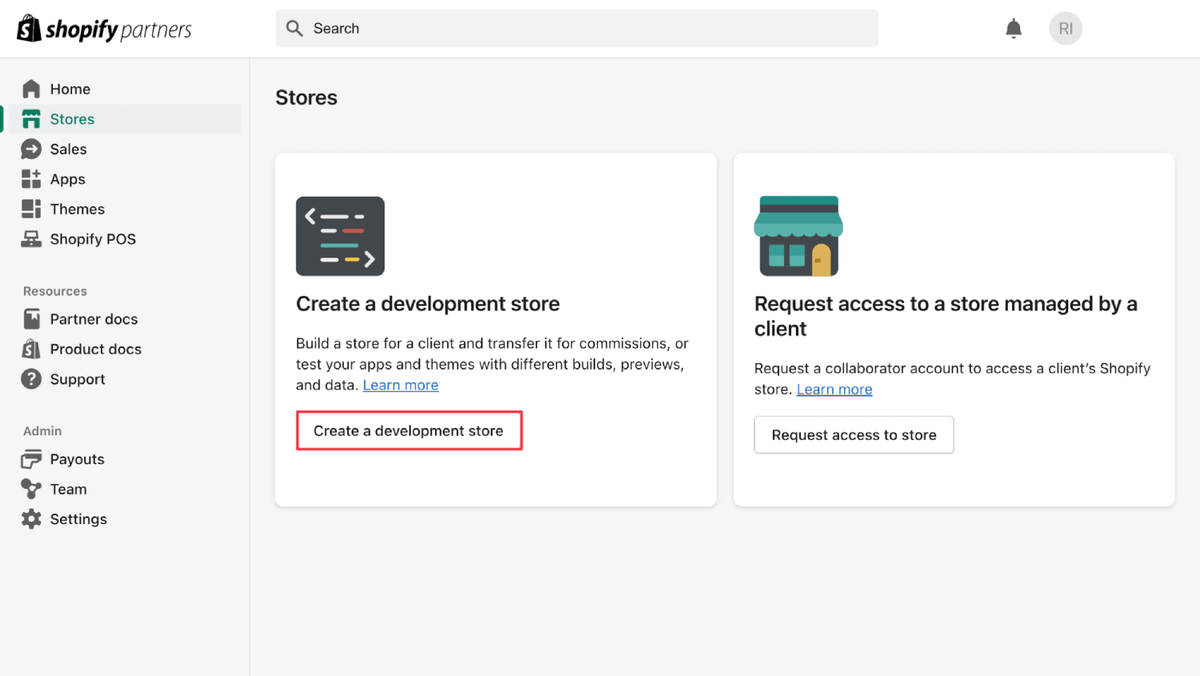The image size is (1200, 676).
Task: Open Shopify POS from the sidebar
Action: pyautogui.click(x=33, y=238)
